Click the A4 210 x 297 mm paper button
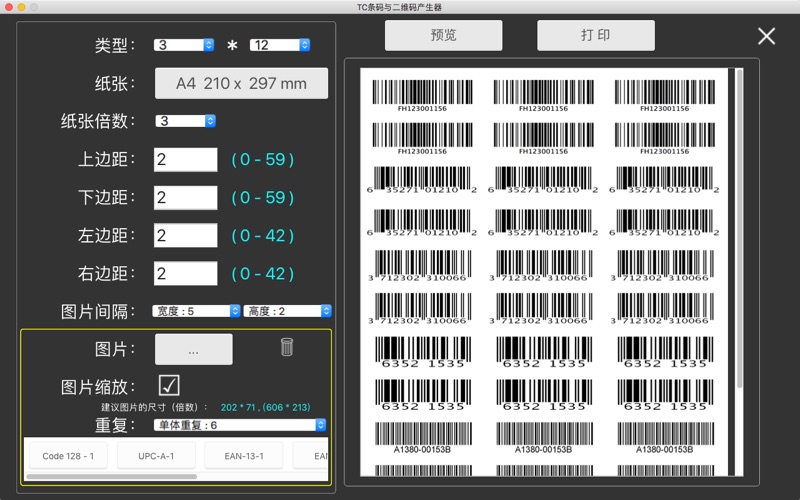This screenshot has height=500, width=800. (x=241, y=83)
